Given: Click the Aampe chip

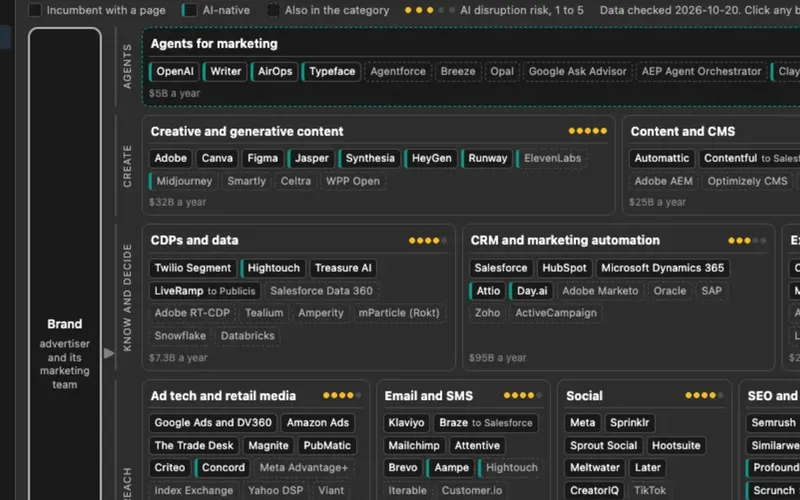Looking at the screenshot, I should (451, 468).
